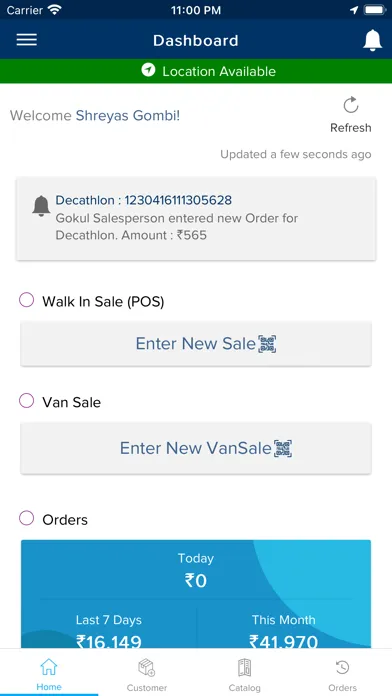The image size is (392, 696).
Task: Tap QR scan icon beside Enter New VanSale
Action: (283, 448)
